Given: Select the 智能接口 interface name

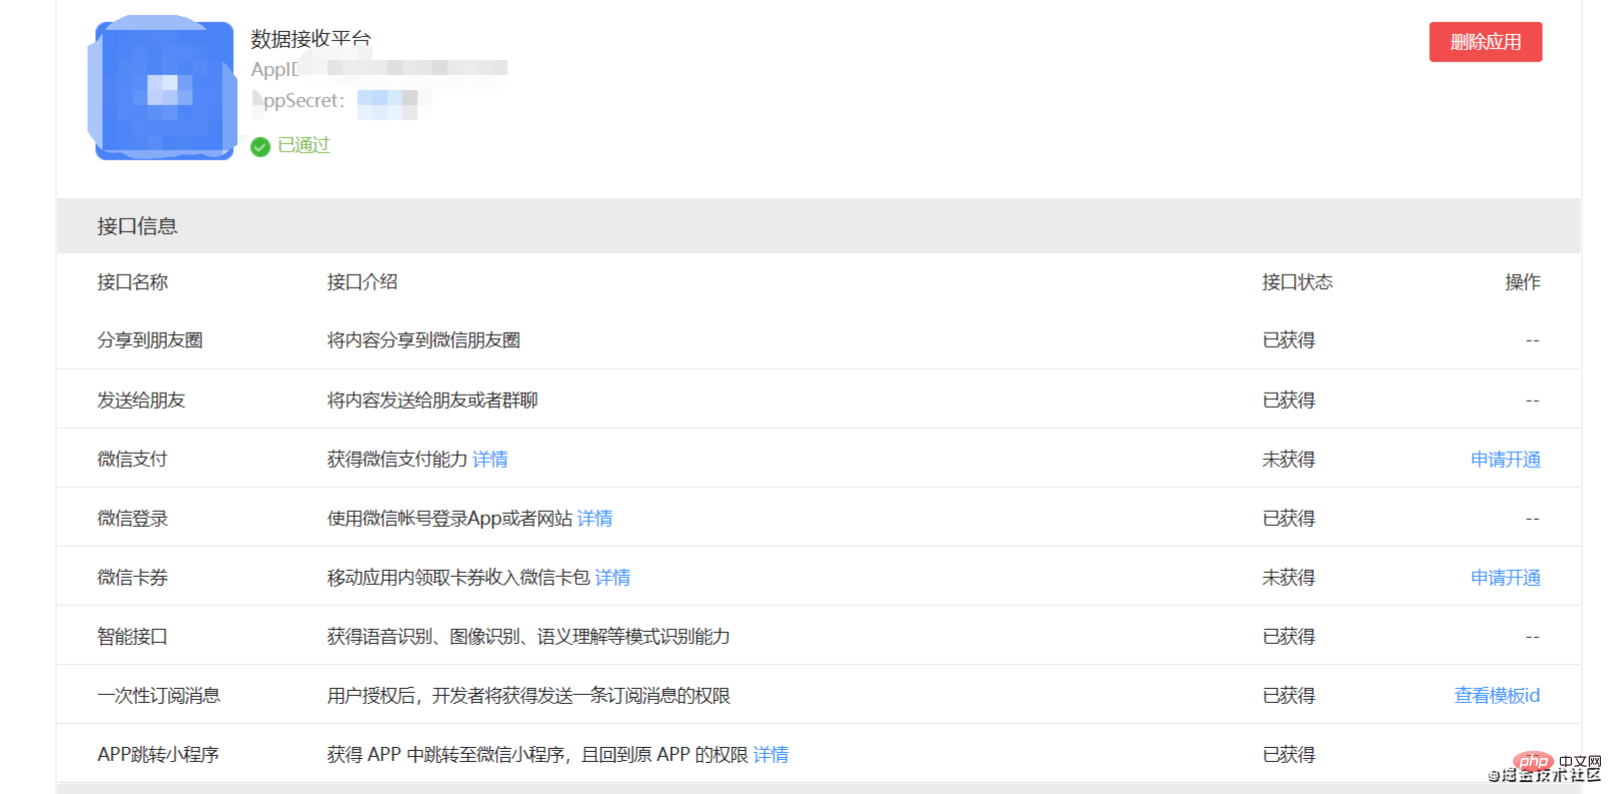Looking at the screenshot, I should click(132, 636).
